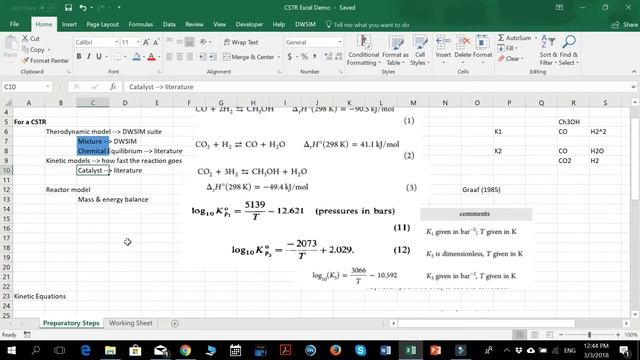Click Tell me what you want to do
This screenshot has width=640, height=360.
coord(367,25)
